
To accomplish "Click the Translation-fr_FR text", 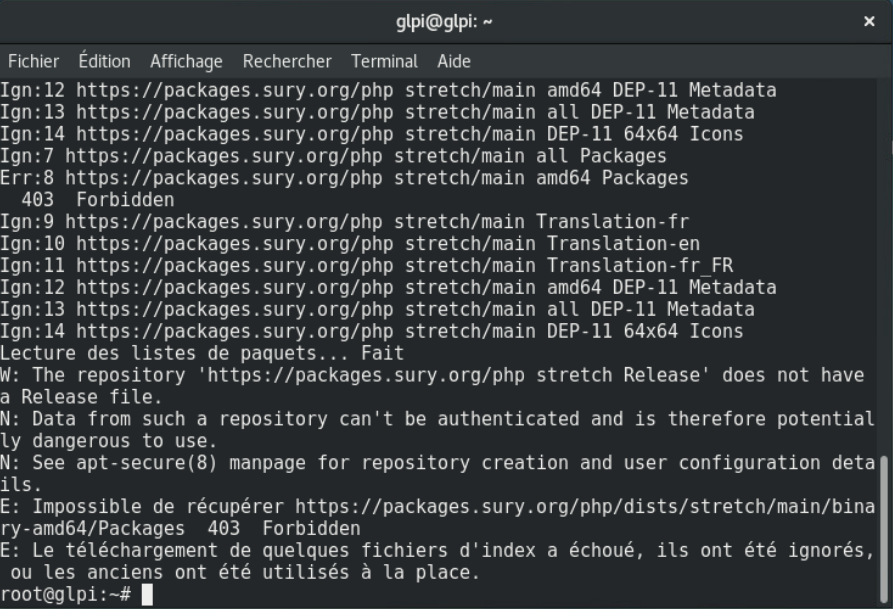I will [640, 266].
